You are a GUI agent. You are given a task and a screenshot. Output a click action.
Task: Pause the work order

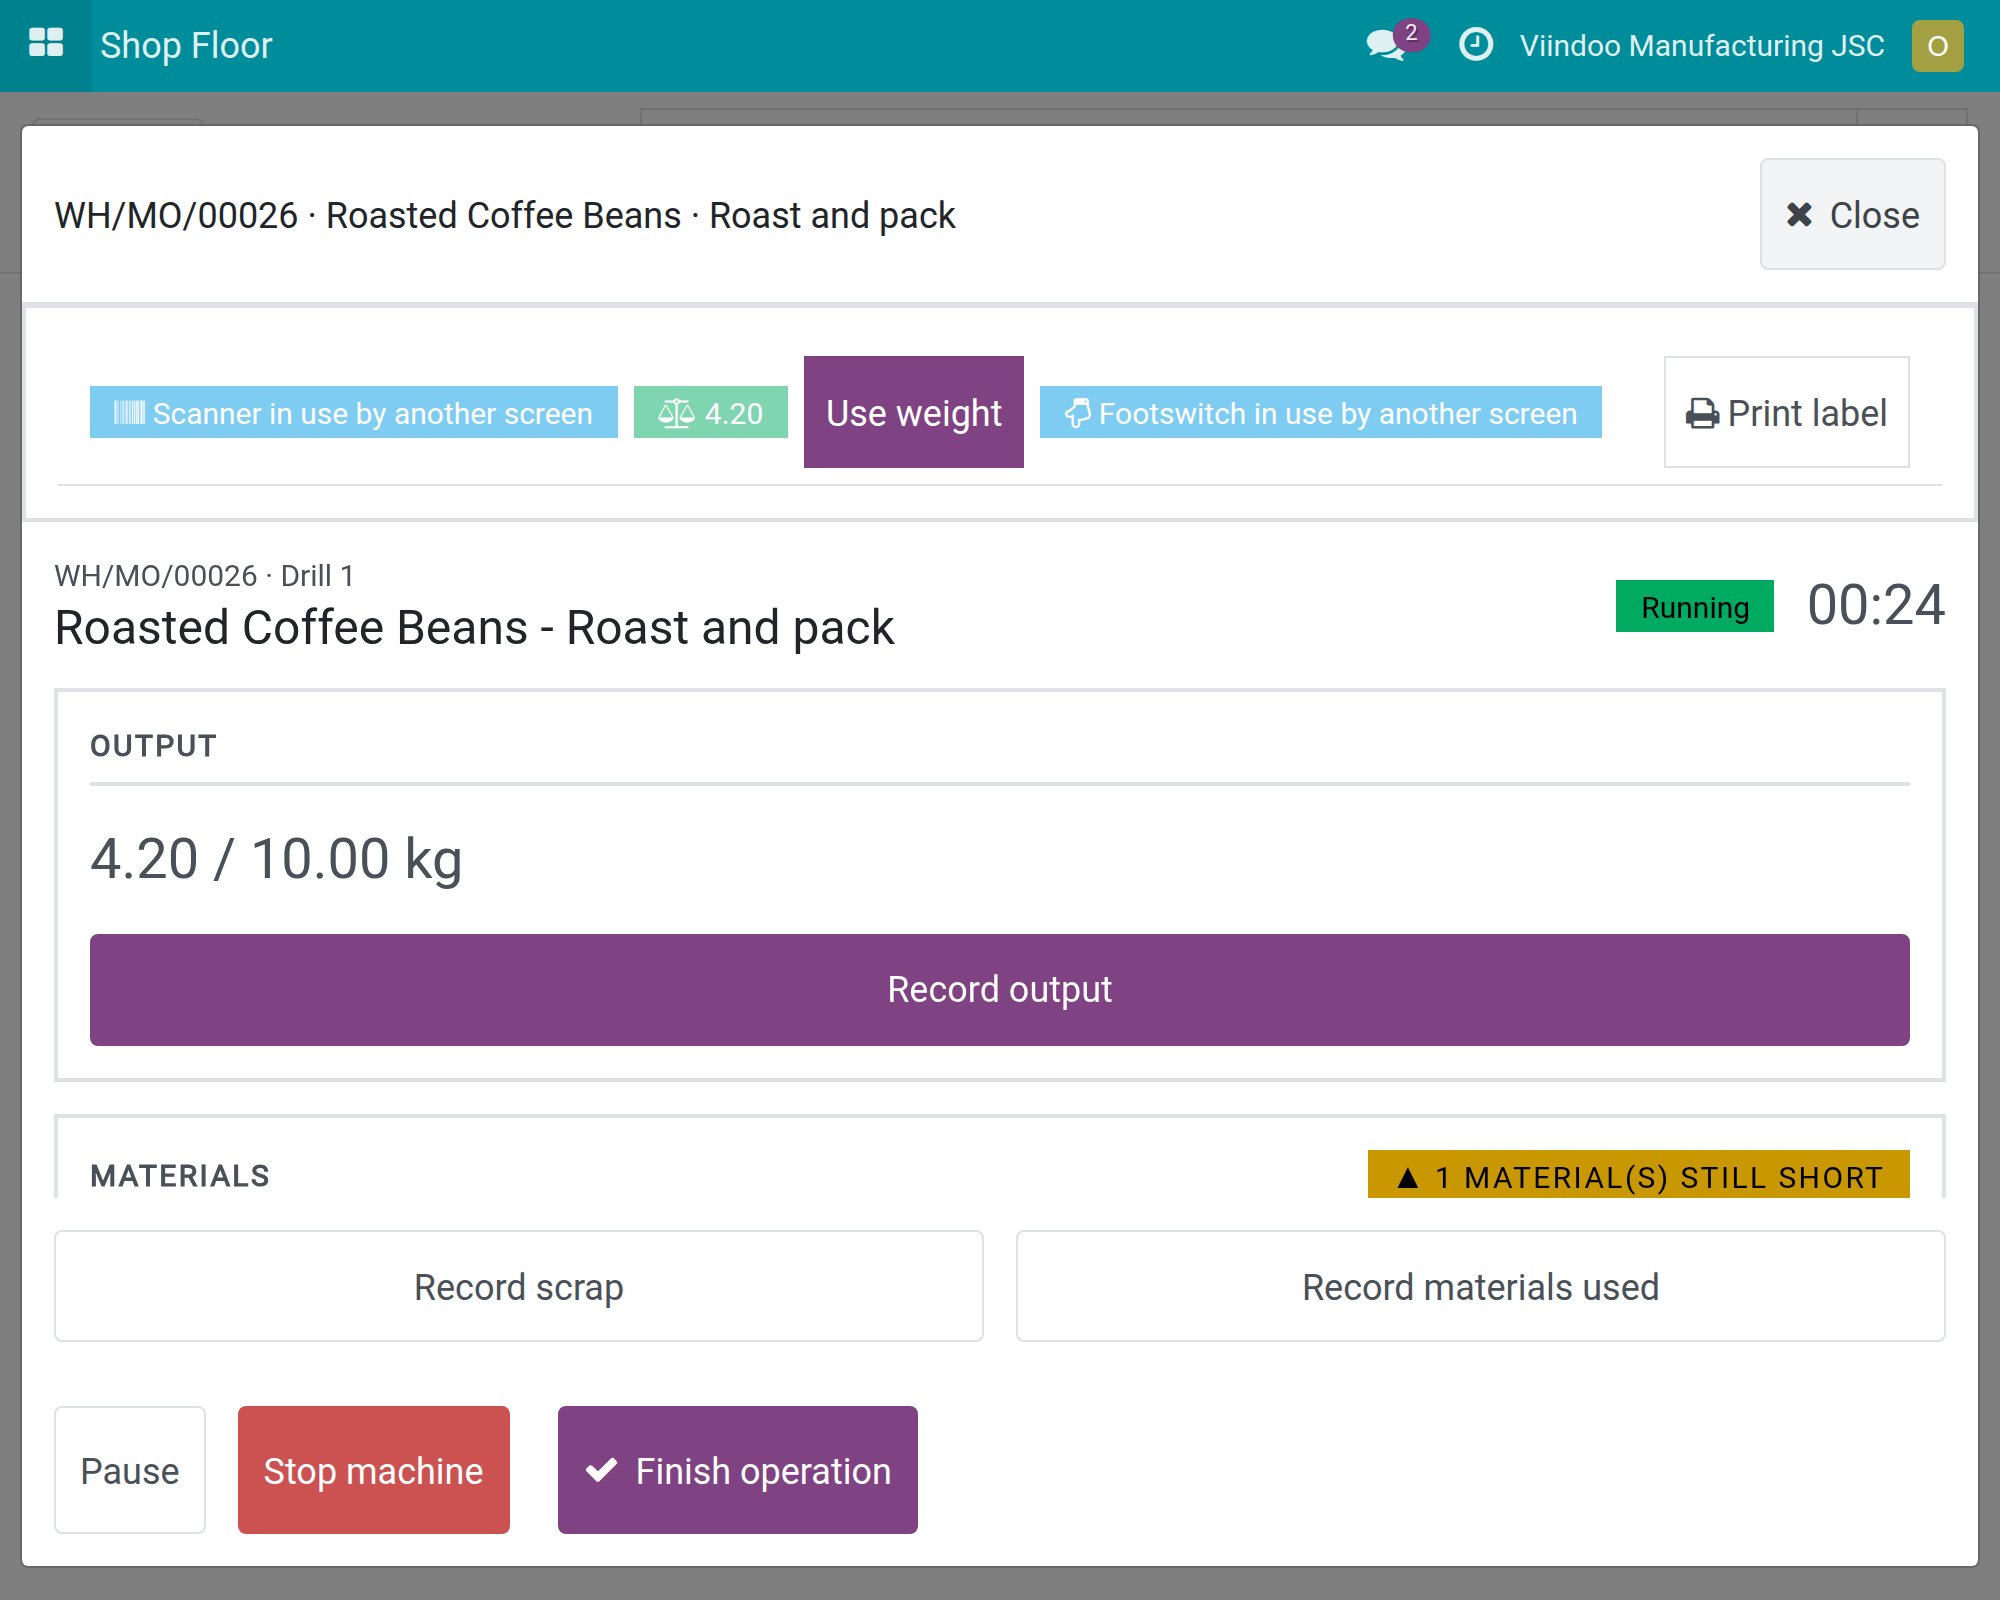[130, 1470]
